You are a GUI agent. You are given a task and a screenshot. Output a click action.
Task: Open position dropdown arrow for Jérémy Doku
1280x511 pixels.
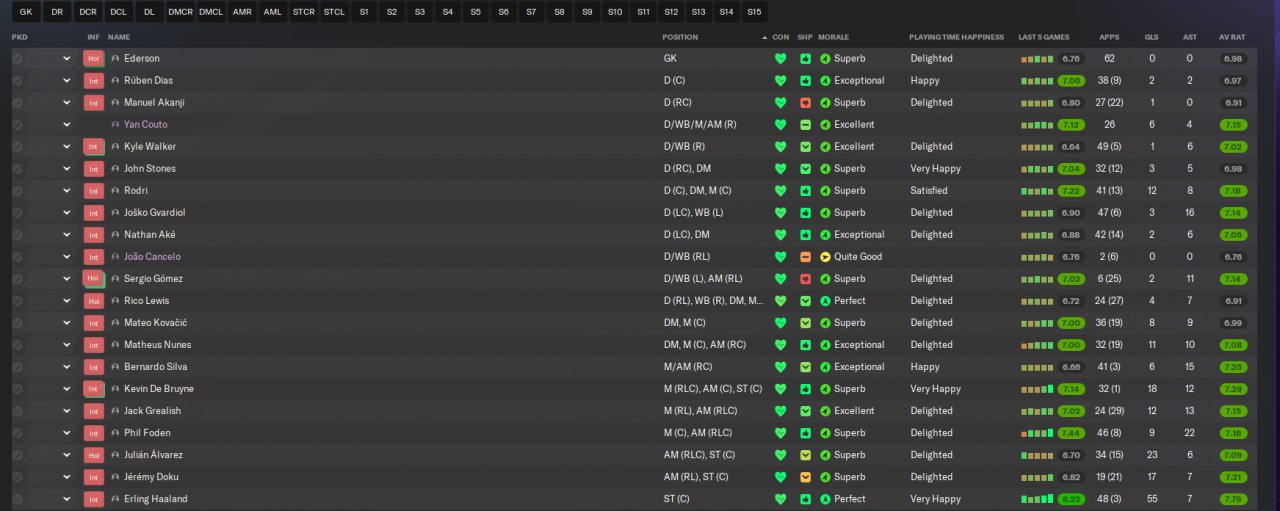coord(67,477)
